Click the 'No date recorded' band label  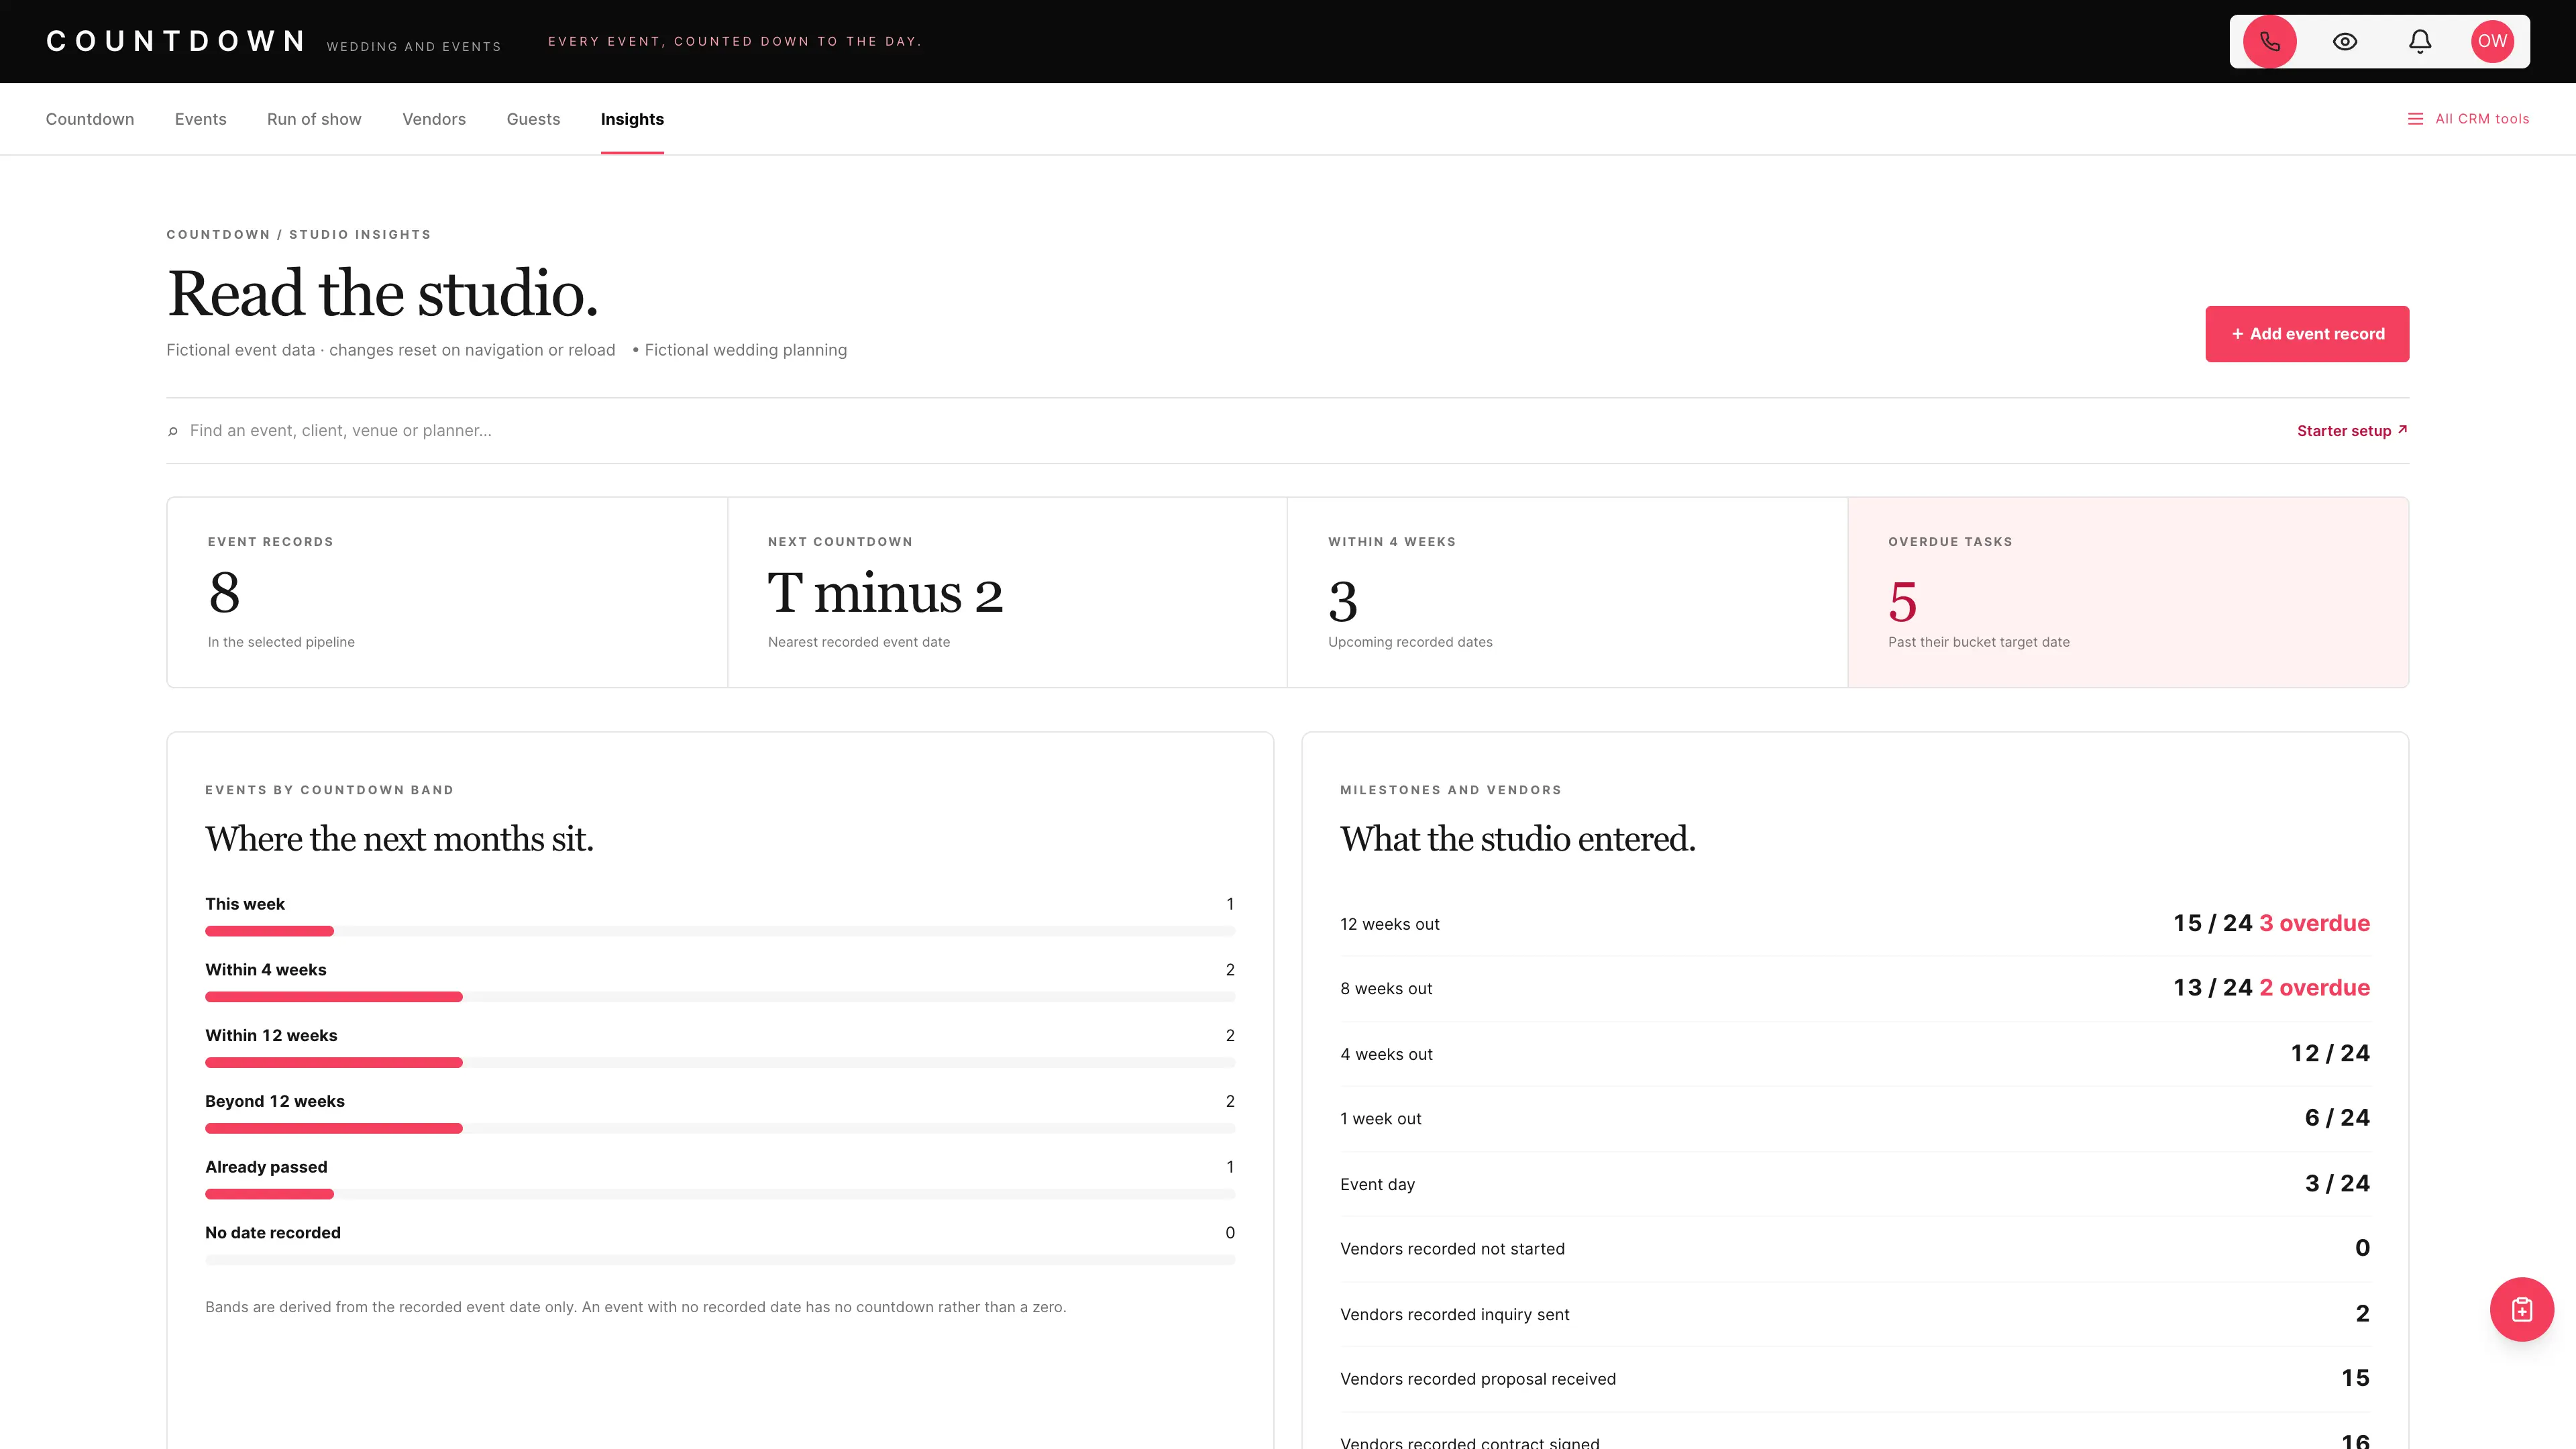click(x=273, y=1233)
